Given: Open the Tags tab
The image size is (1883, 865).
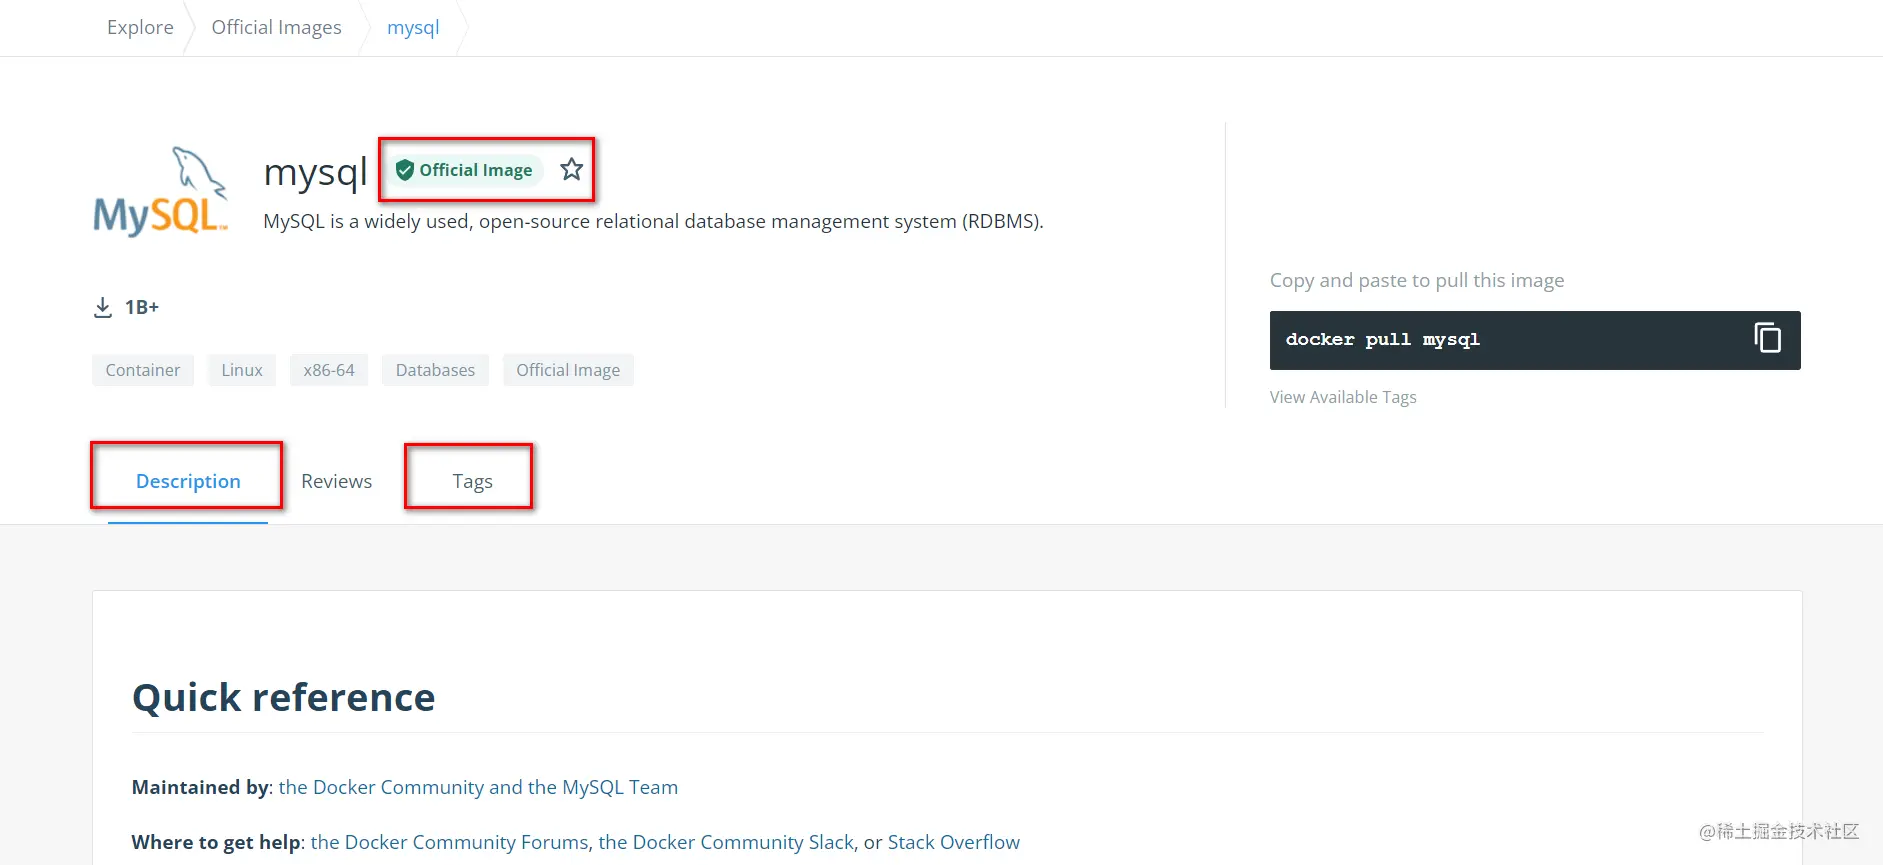Looking at the screenshot, I should [472, 481].
